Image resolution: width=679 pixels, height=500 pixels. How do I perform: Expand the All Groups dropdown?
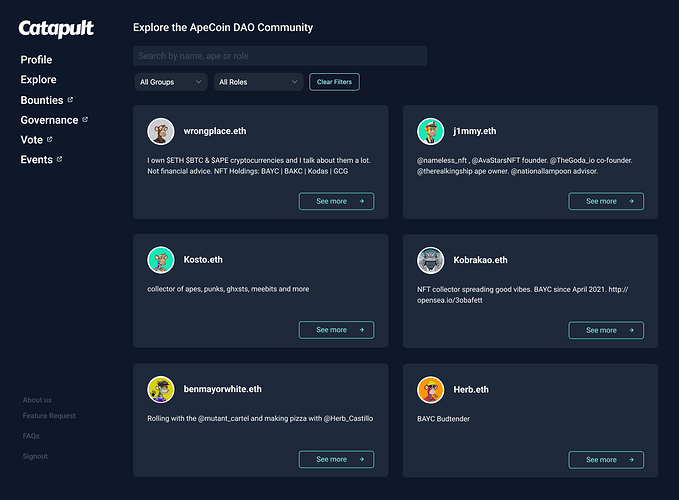(x=171, y=82)
